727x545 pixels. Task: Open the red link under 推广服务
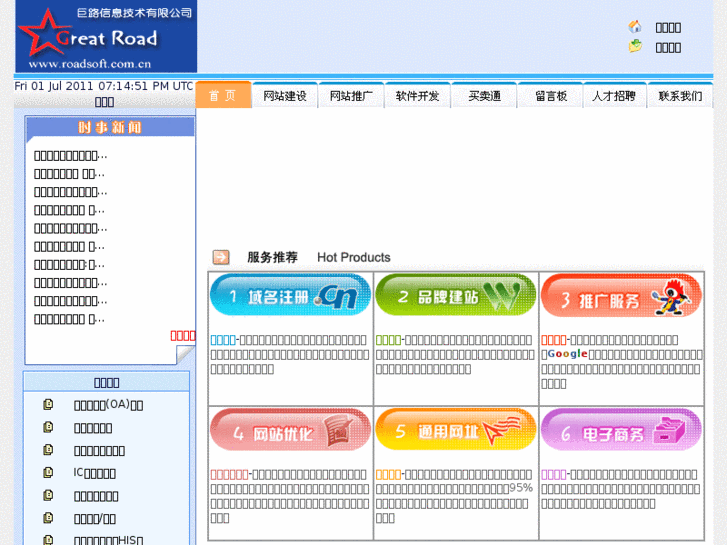coord(554,340)
